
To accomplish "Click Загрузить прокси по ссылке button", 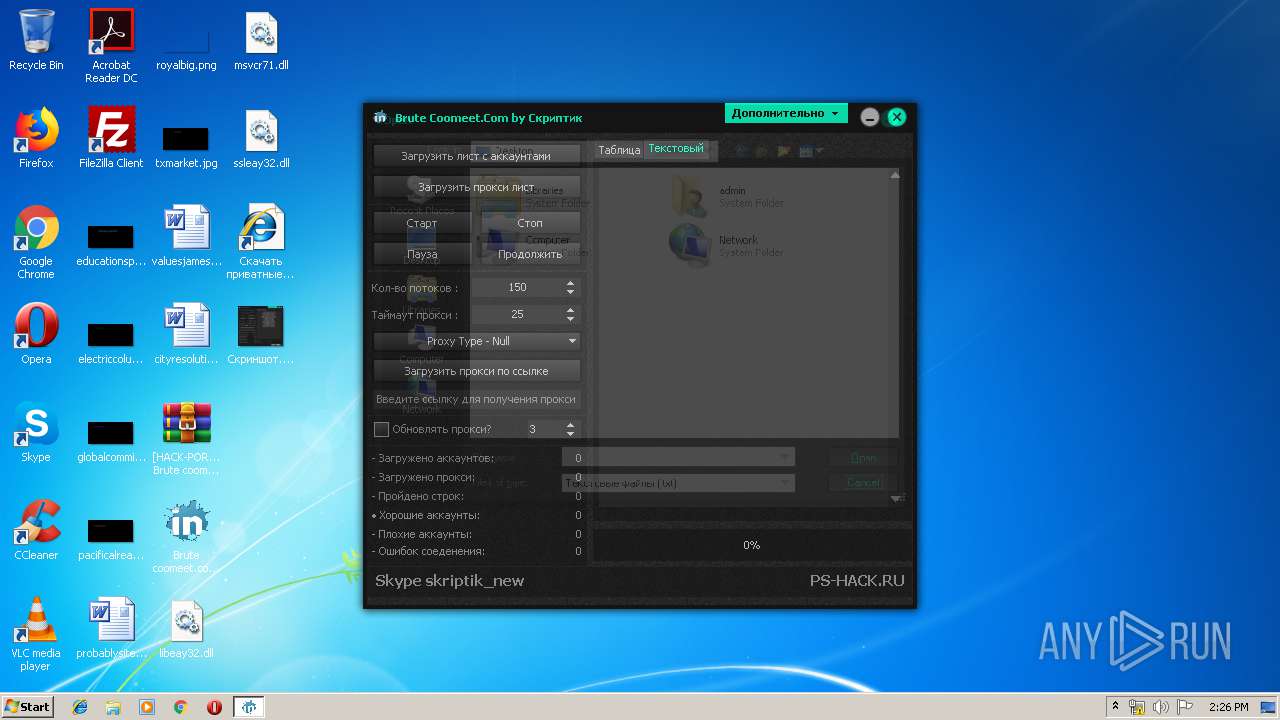I will 476,371.
